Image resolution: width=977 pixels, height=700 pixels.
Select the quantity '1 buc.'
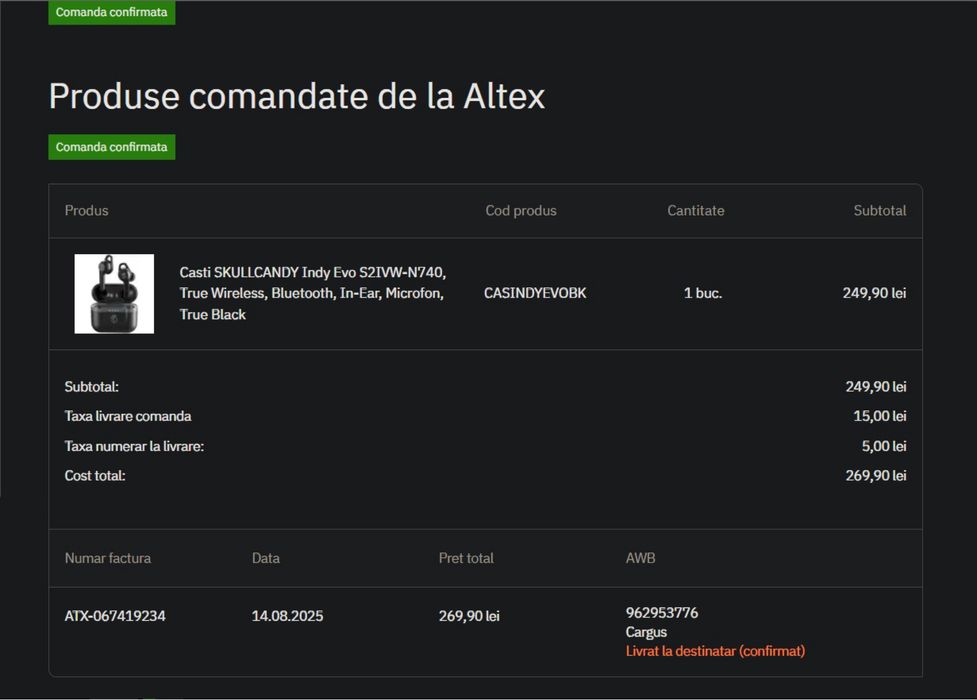pos(703,293)
